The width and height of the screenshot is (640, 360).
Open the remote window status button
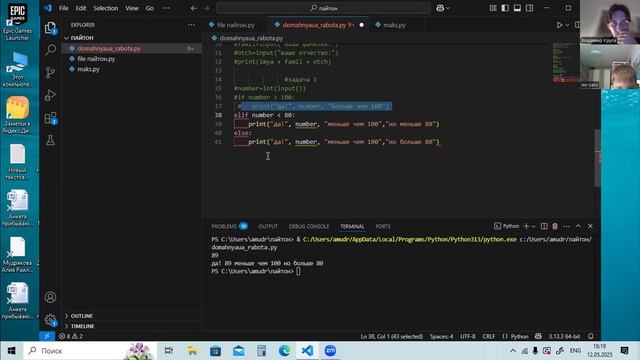(47, 336)
